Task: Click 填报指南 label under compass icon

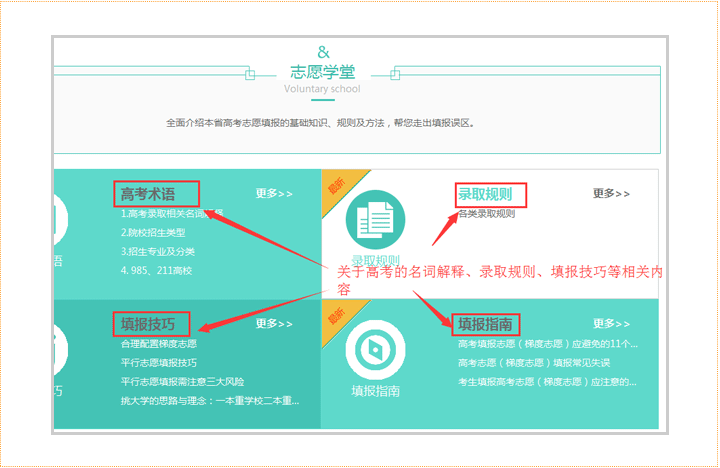Action: 376,391
